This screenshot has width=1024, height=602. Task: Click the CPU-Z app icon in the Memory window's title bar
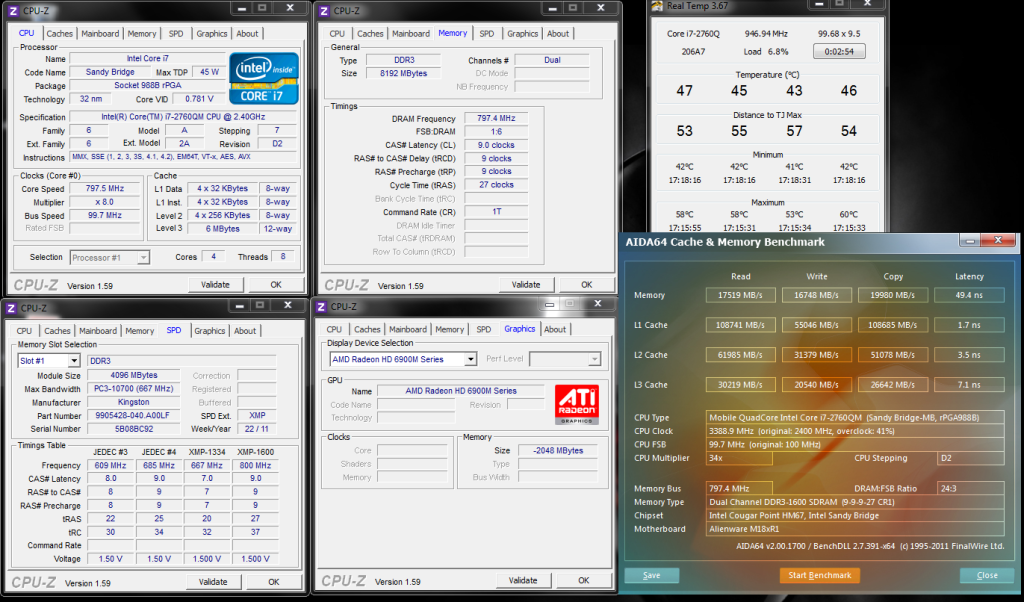pyautogui.click(x=323, y=10)
